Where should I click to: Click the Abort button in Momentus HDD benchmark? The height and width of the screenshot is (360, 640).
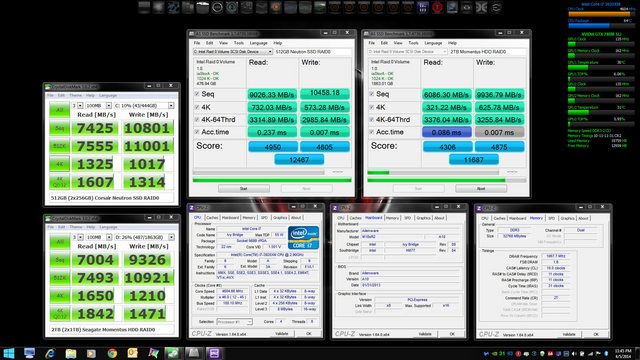pos(481,189)
